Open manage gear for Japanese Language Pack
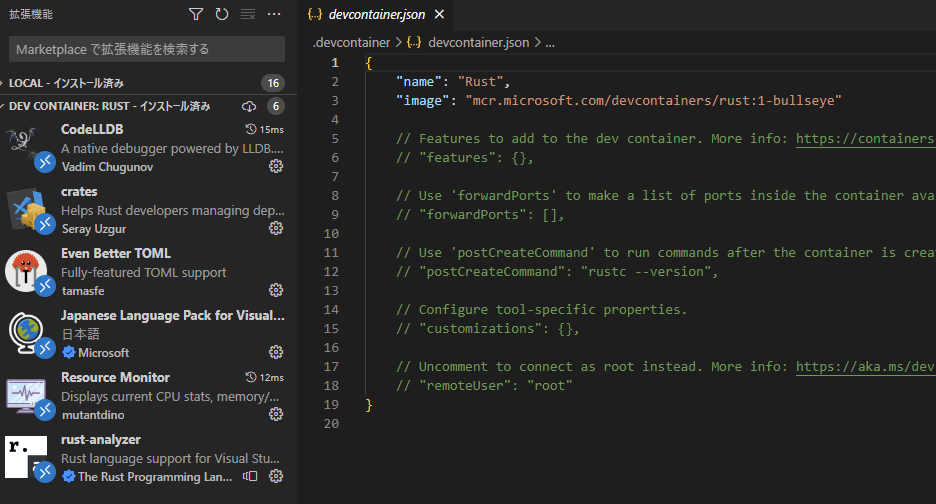936x504 pixels. [276, 352]
